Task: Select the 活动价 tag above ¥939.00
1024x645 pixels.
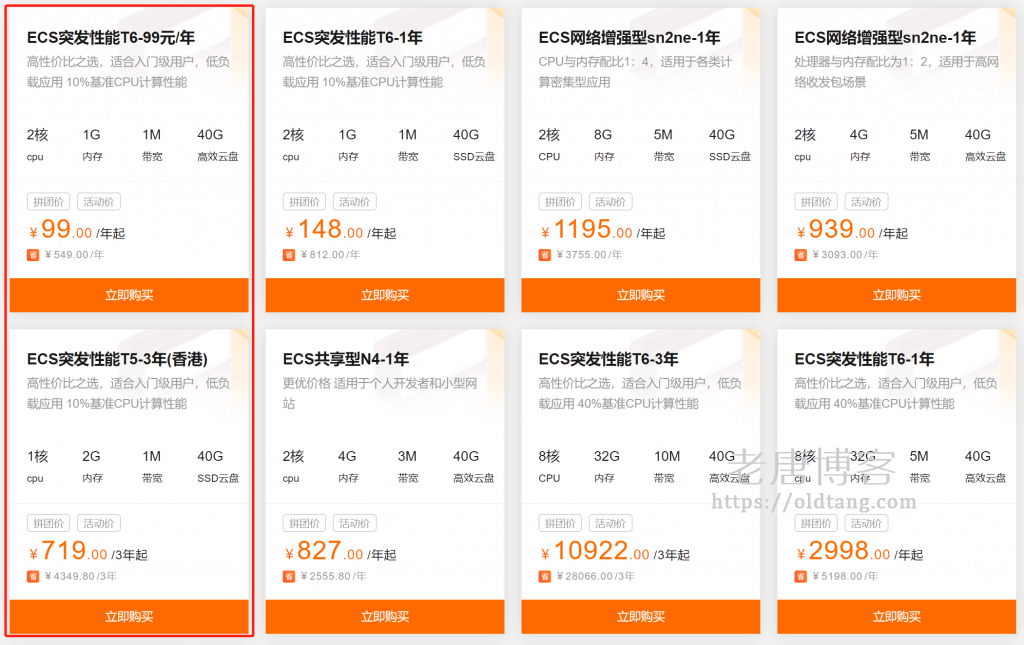Action: (867, 202)
